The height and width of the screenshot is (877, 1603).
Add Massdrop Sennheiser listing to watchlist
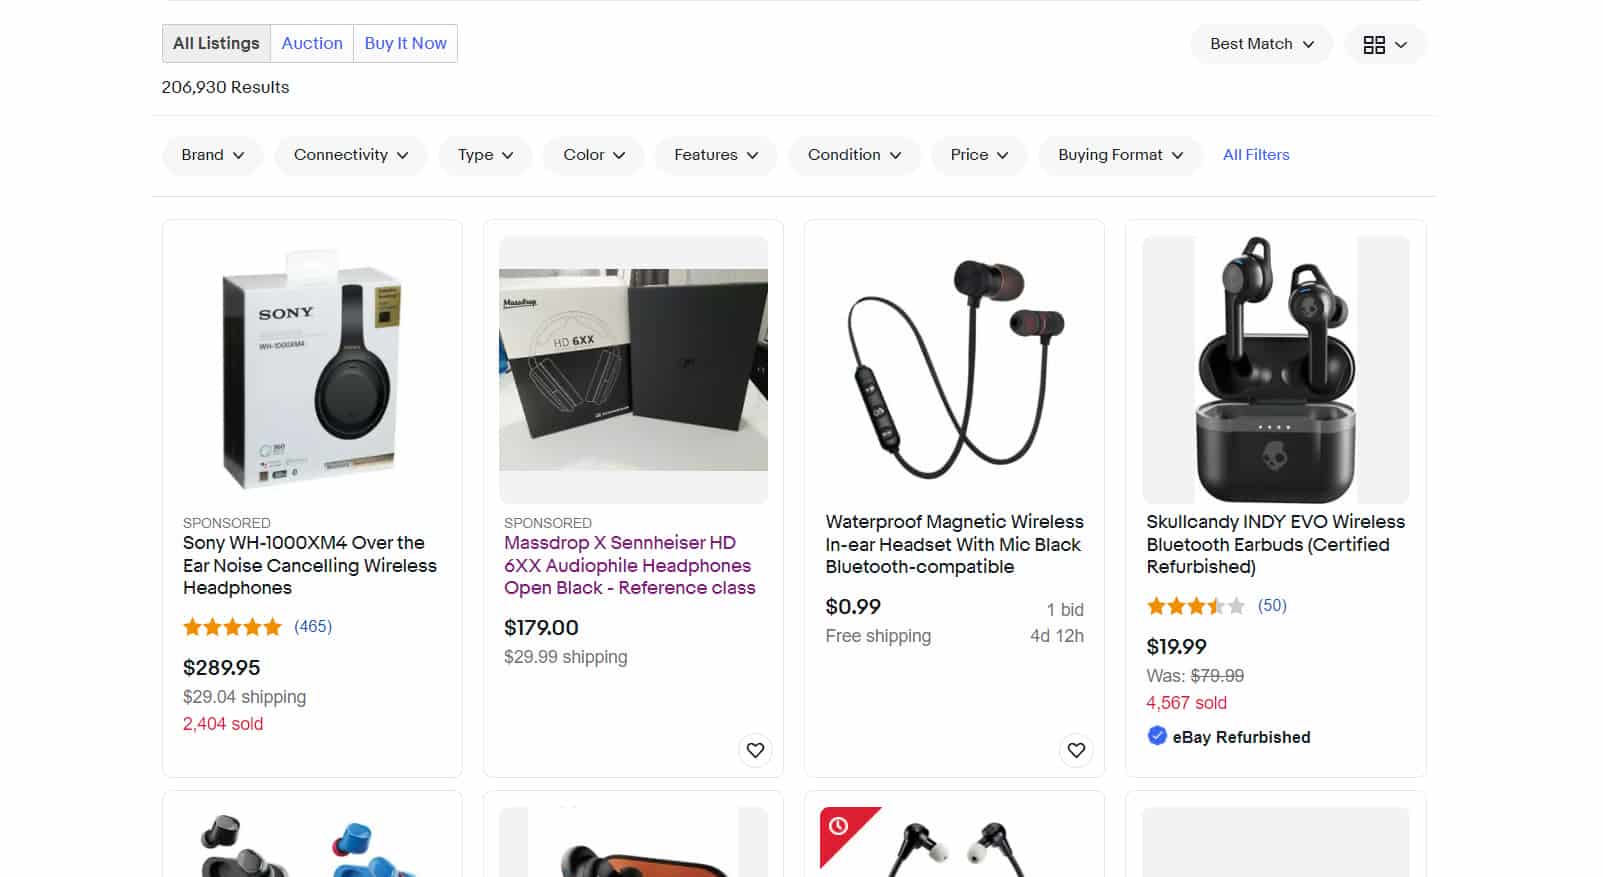tap(755, 750)
